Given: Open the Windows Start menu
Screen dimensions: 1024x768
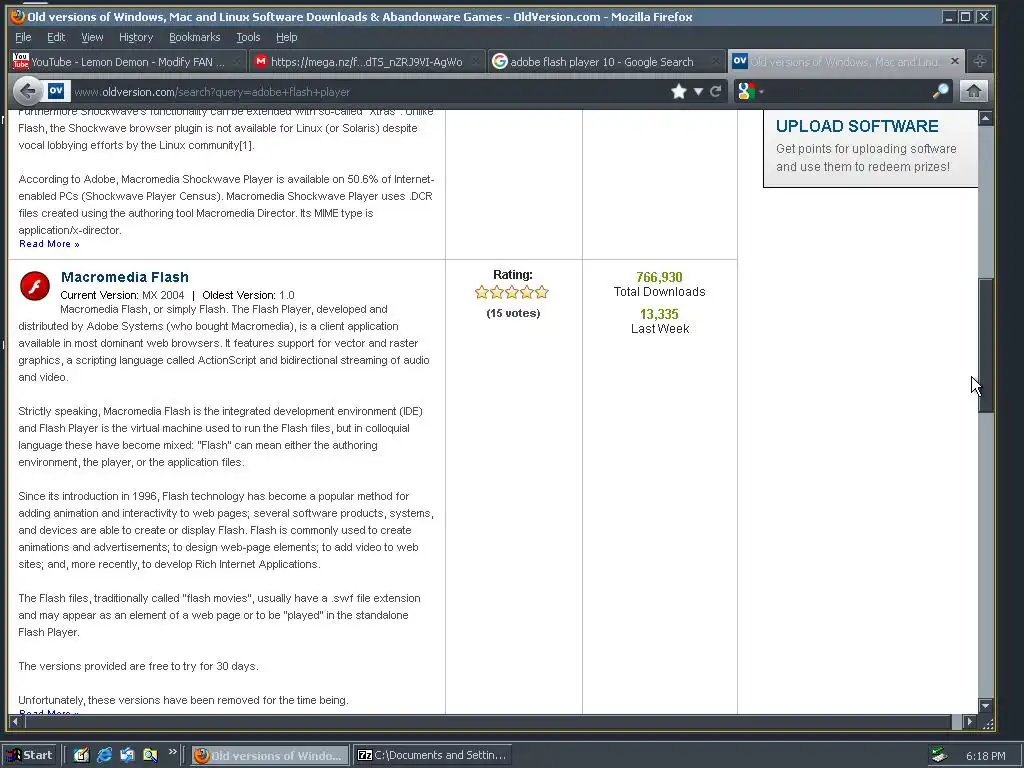Looking at the screenshot, I should pos(30,755).
